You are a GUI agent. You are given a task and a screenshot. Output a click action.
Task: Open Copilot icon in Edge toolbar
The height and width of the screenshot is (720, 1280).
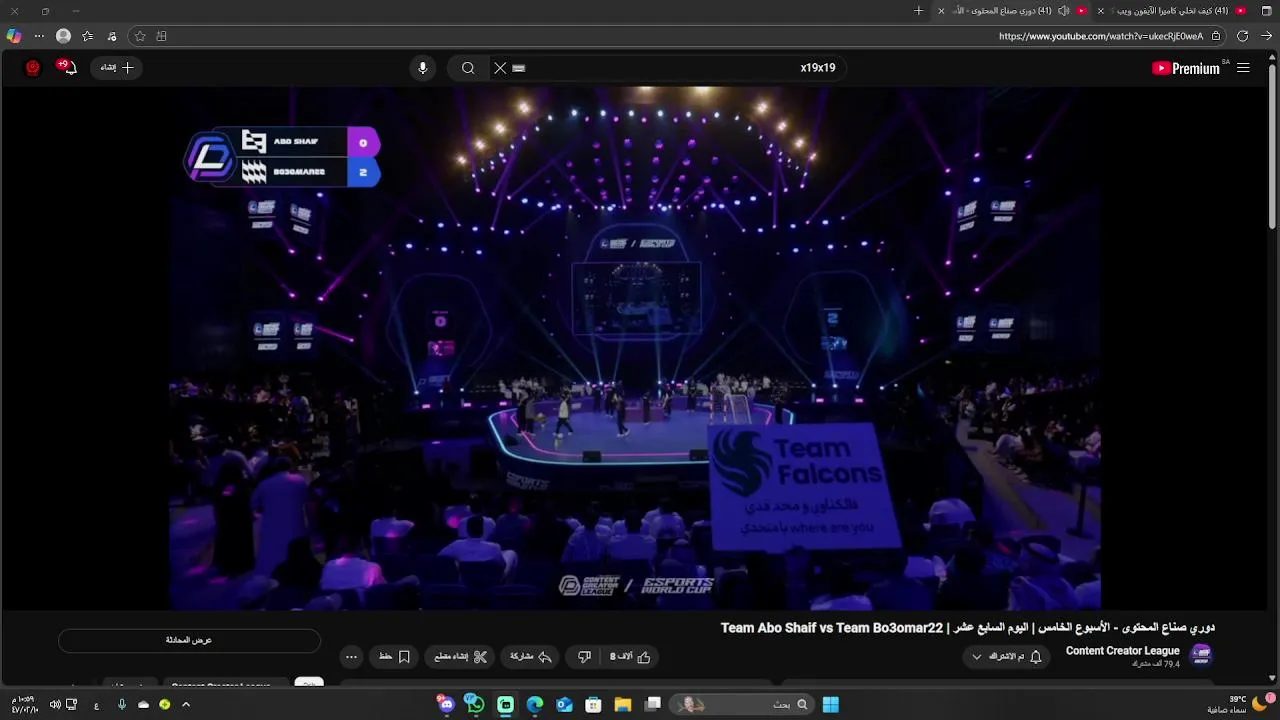click(x=14, y=36)
